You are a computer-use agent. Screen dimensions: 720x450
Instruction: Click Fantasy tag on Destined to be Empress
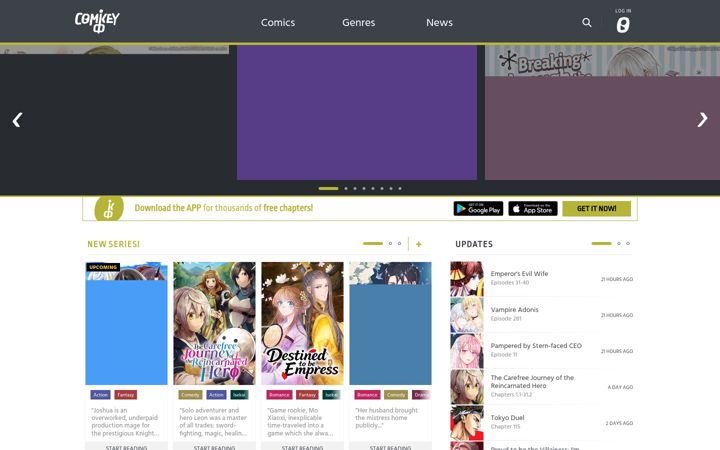tap(307, 395)
